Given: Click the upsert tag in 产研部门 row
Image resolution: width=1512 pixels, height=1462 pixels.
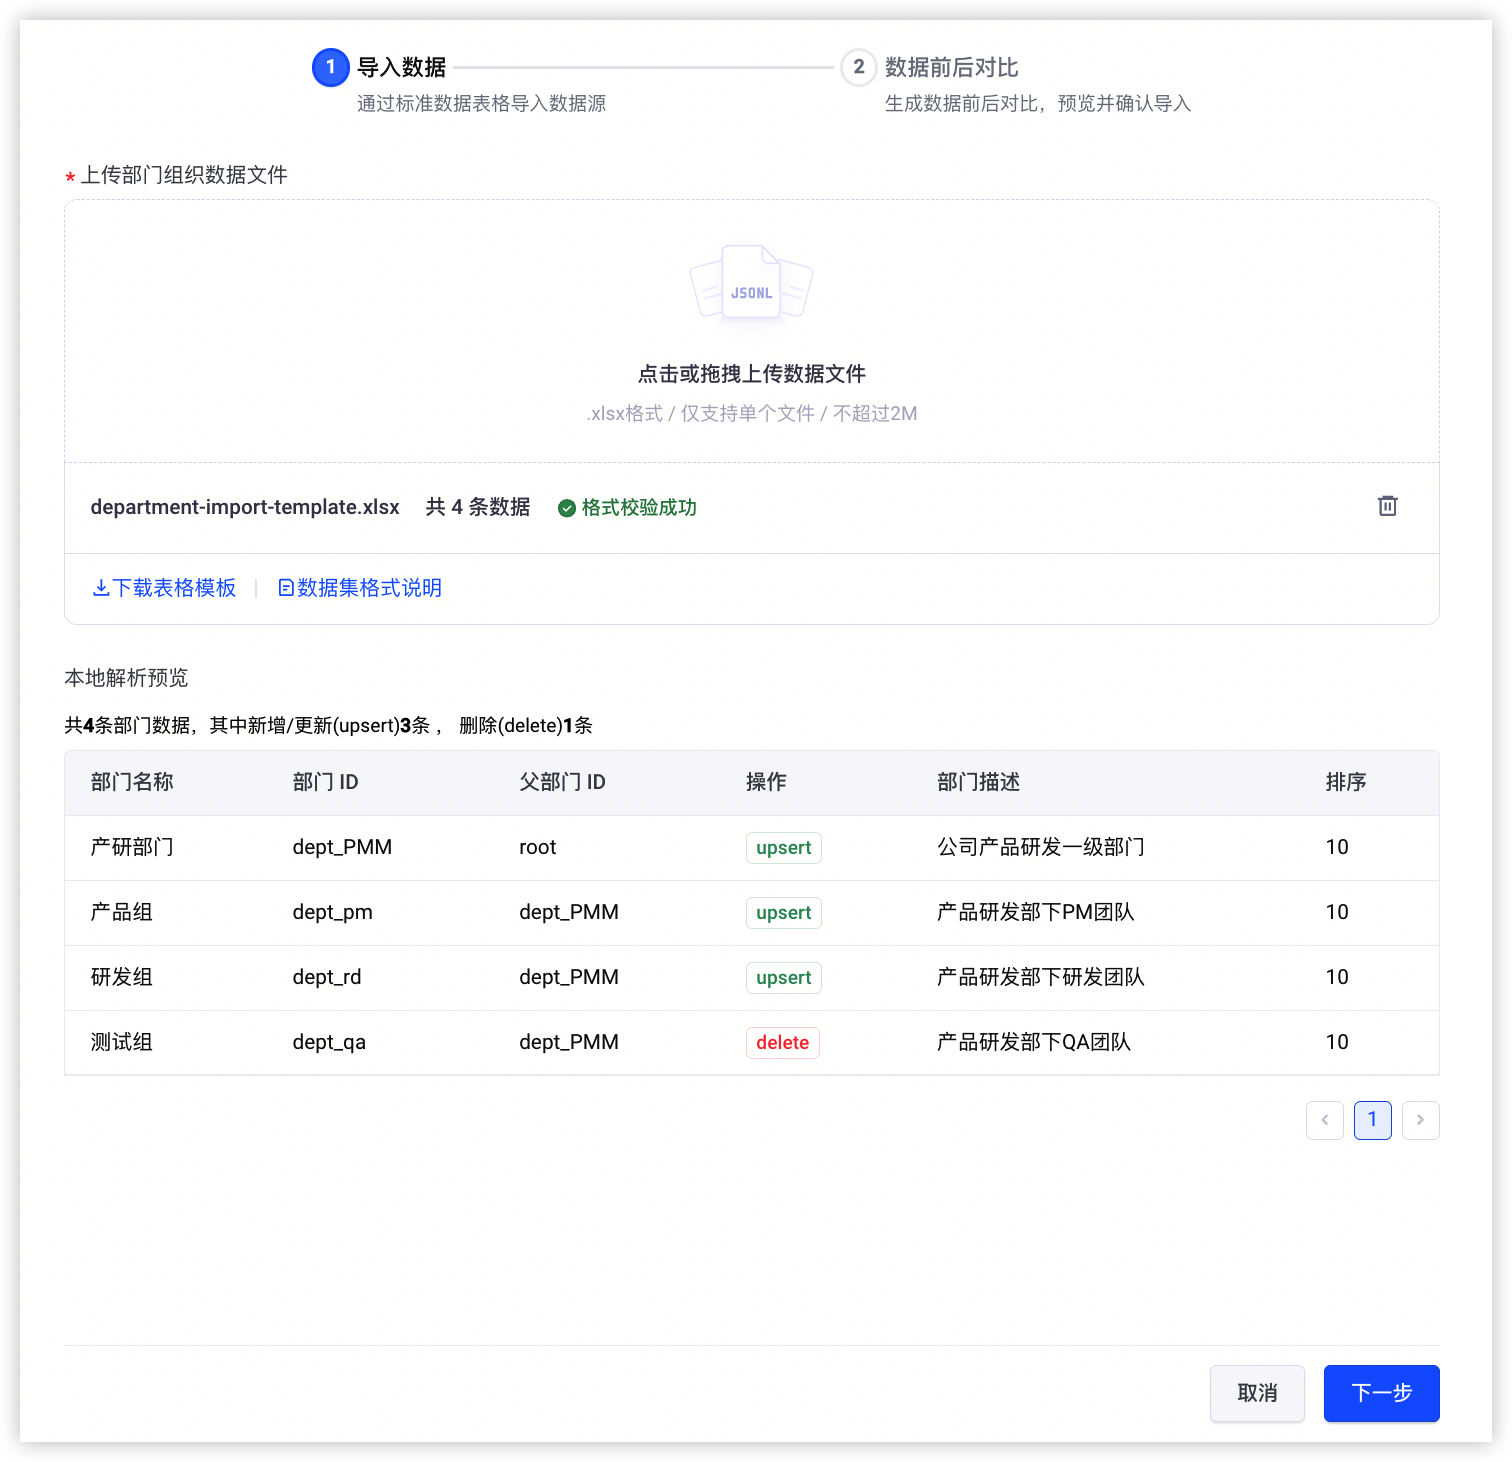Looking at the screenshot, I should point(784,848).
